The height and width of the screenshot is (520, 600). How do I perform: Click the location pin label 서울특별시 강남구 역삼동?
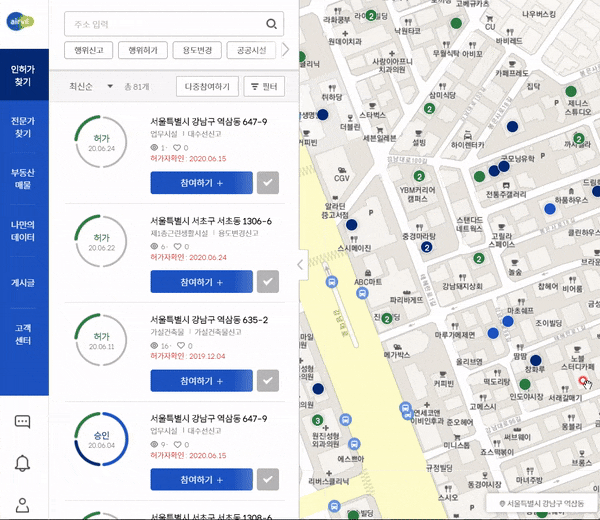(x=542, y=503)
